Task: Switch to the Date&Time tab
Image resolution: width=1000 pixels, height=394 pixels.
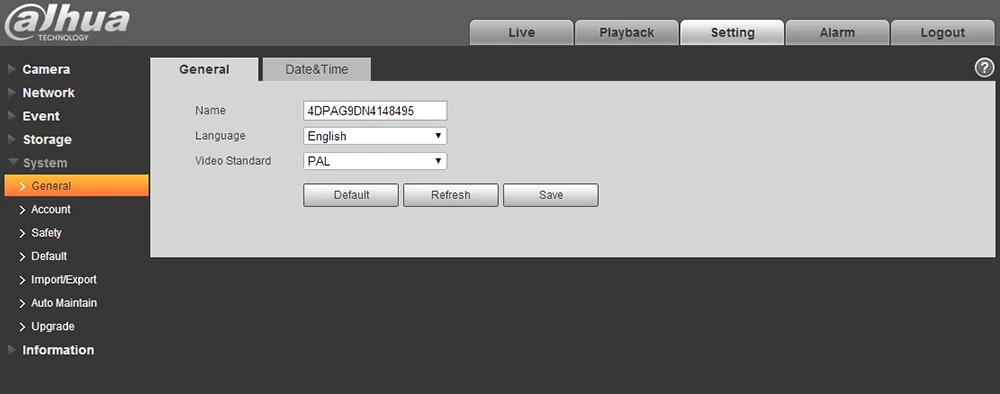Action: [317, 69]
